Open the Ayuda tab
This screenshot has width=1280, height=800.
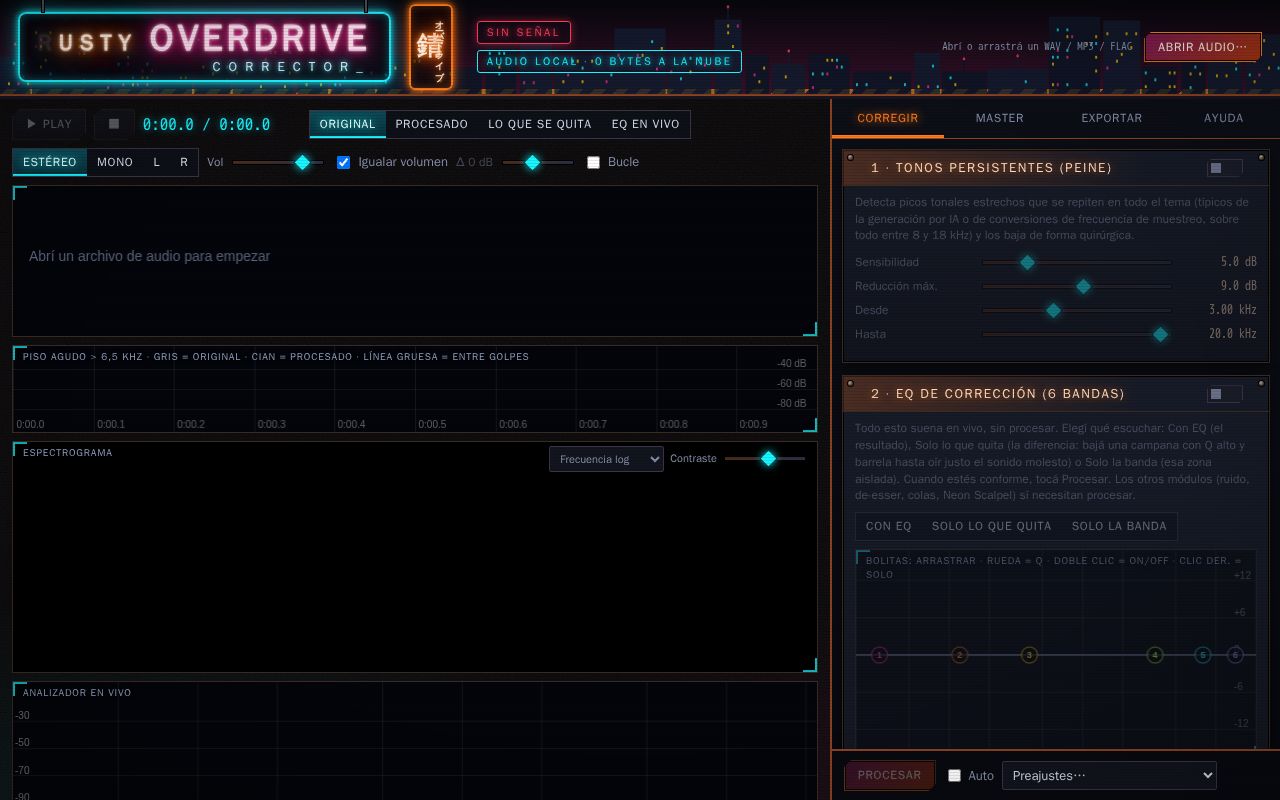[x=1224, y=118]
